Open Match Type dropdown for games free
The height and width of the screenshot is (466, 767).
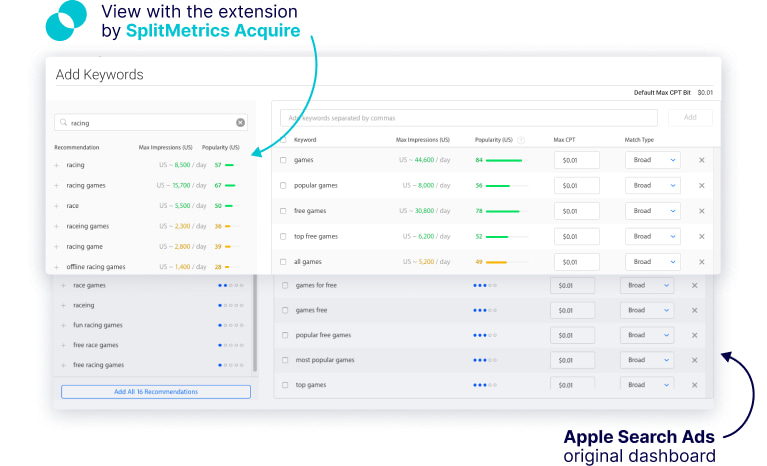pyautogui.click(x=647, y=311)
